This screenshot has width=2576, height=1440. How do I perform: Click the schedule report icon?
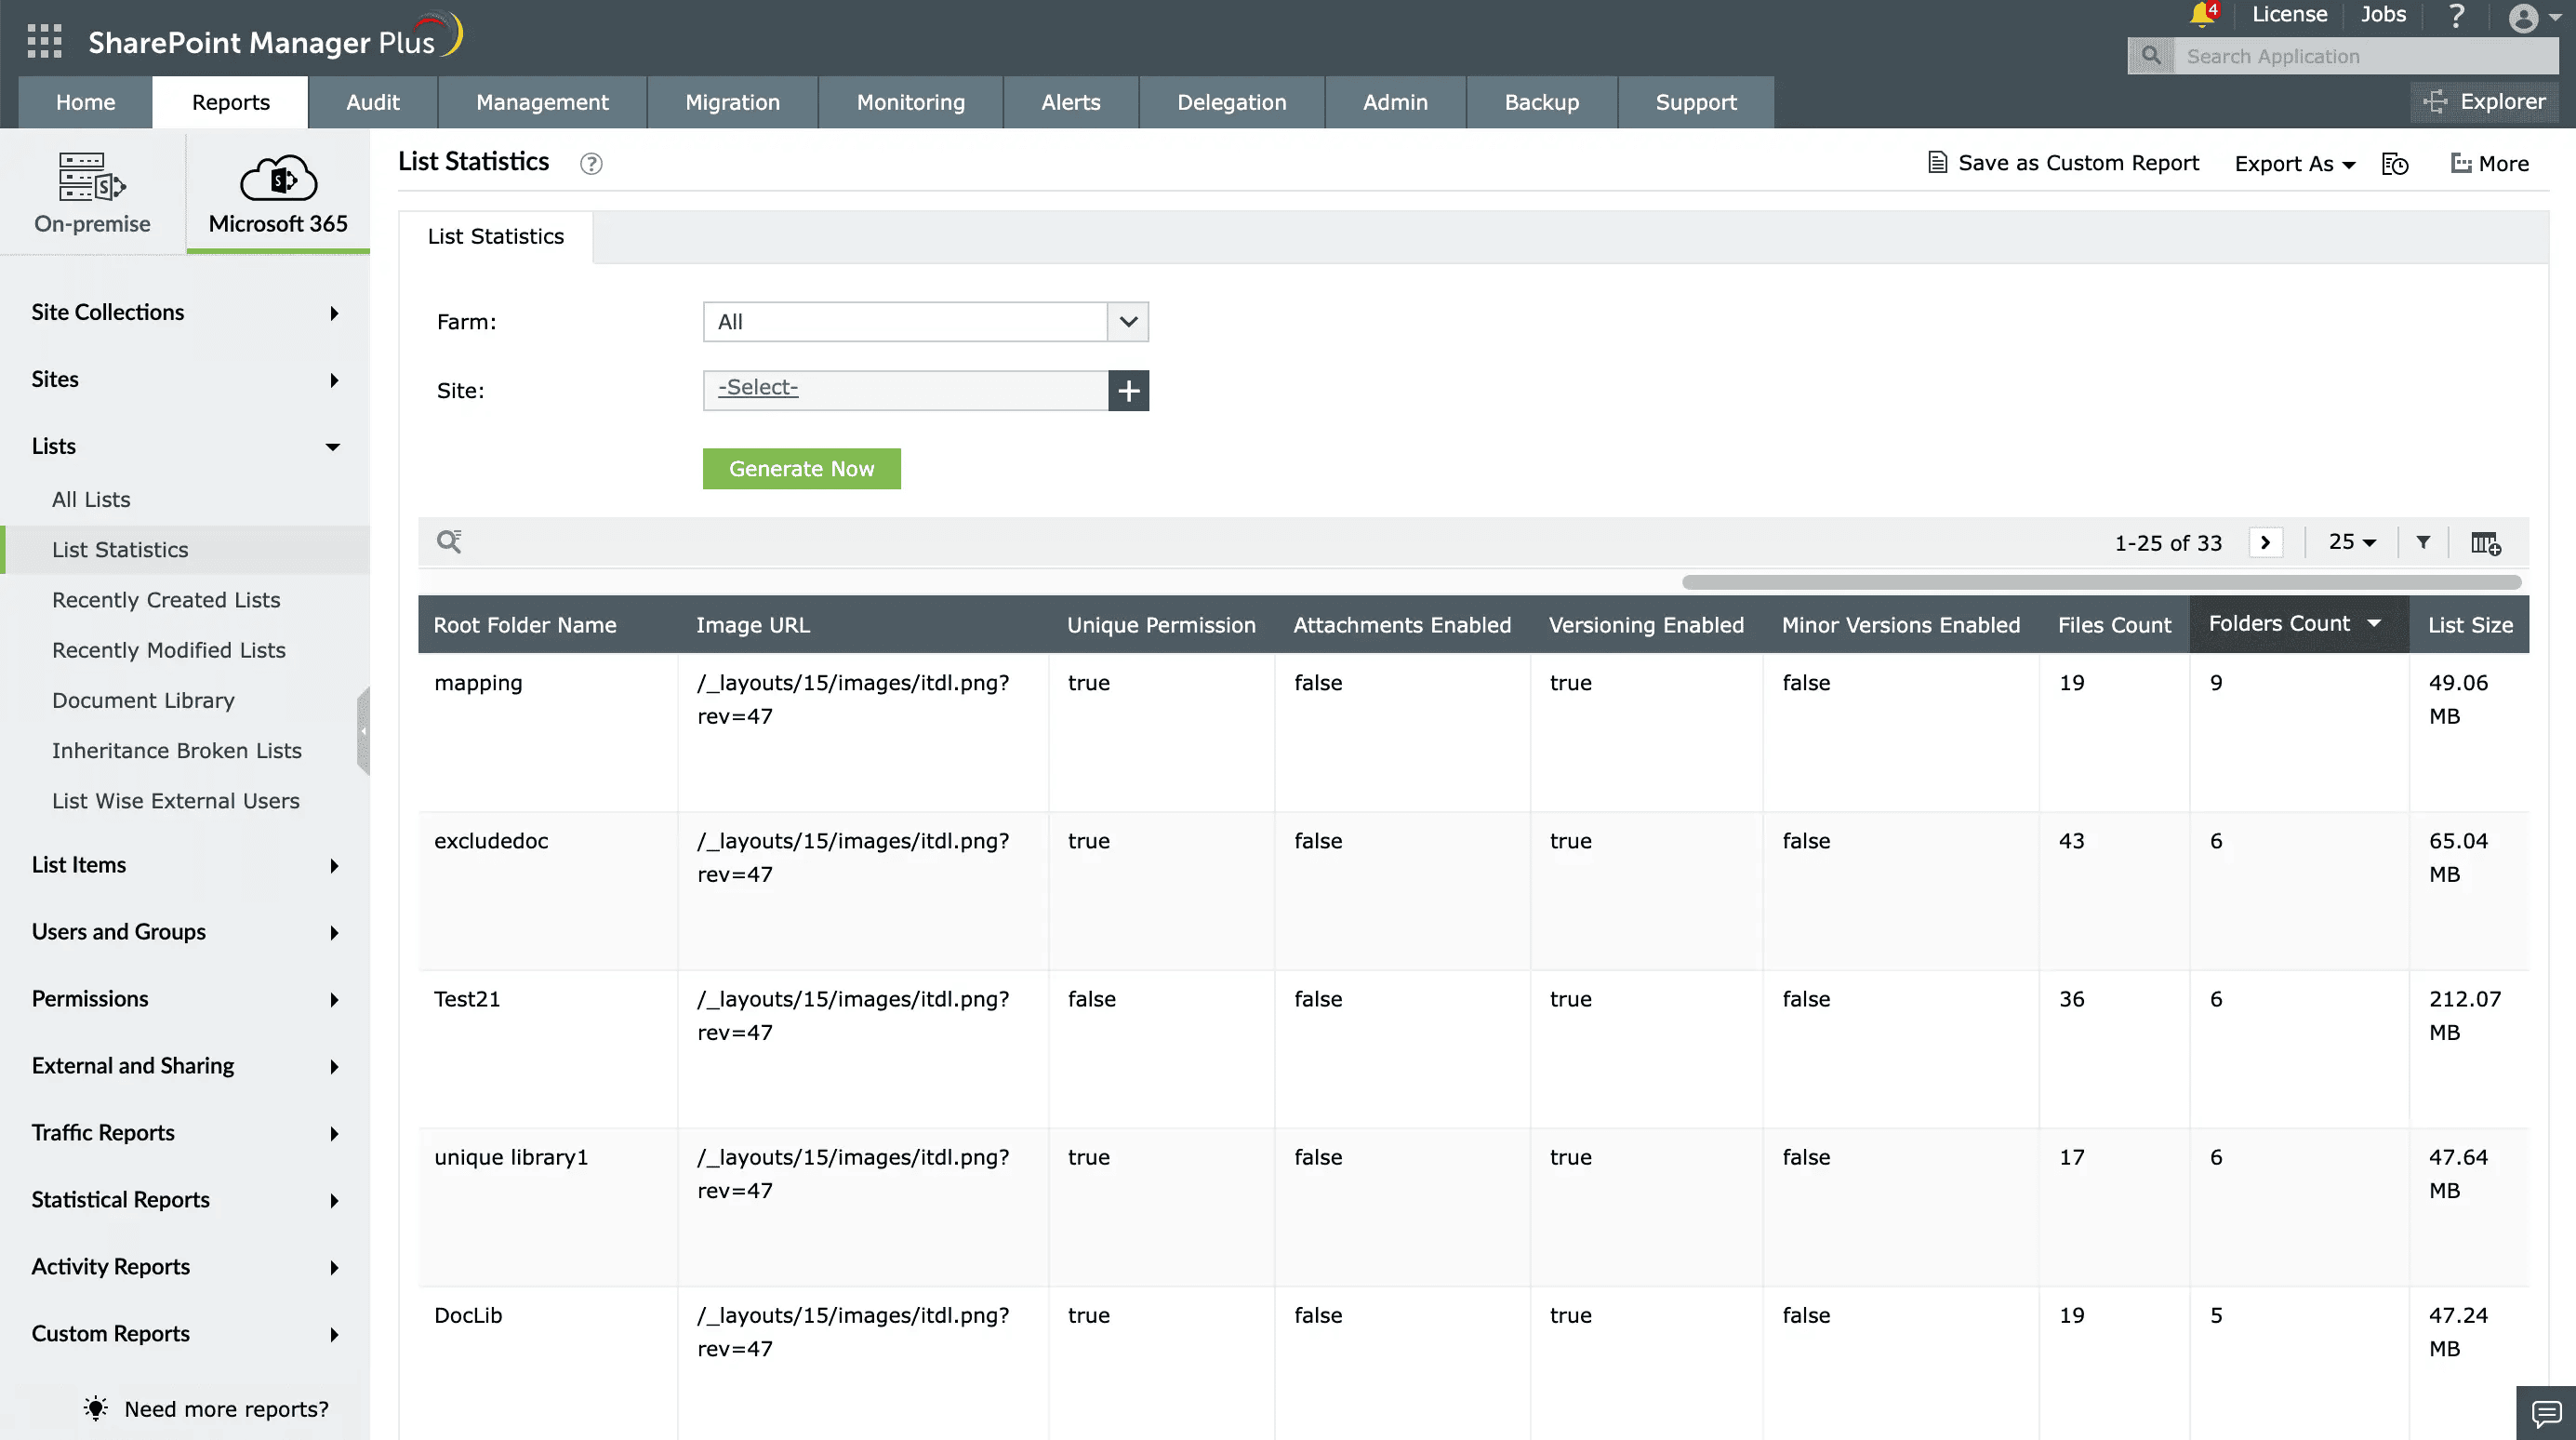tap(2395, 164)
